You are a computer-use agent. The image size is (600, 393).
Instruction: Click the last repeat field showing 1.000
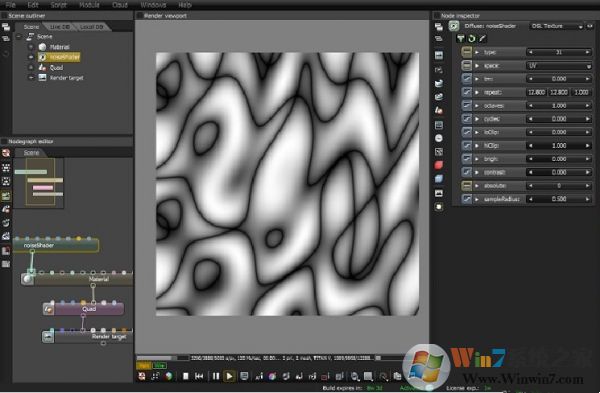(581, 92)
